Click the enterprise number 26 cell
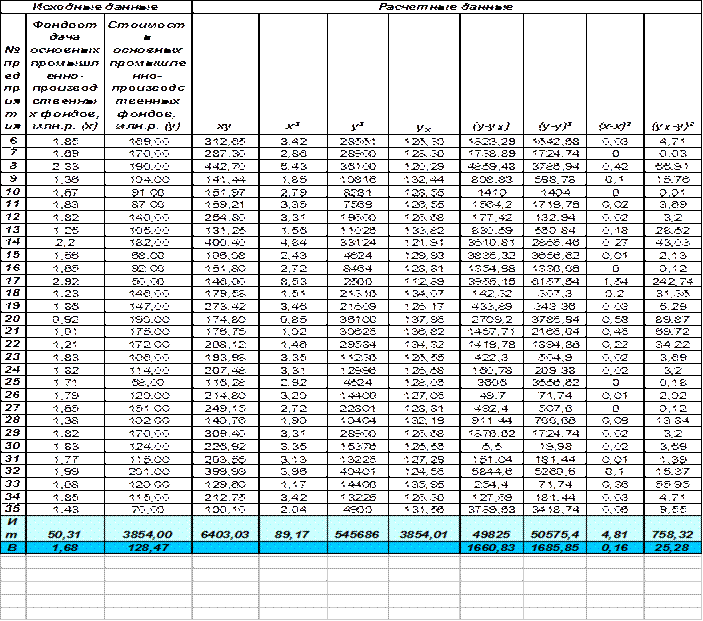Viewport: 703px width, 621px height. click(x=13, y=395)
